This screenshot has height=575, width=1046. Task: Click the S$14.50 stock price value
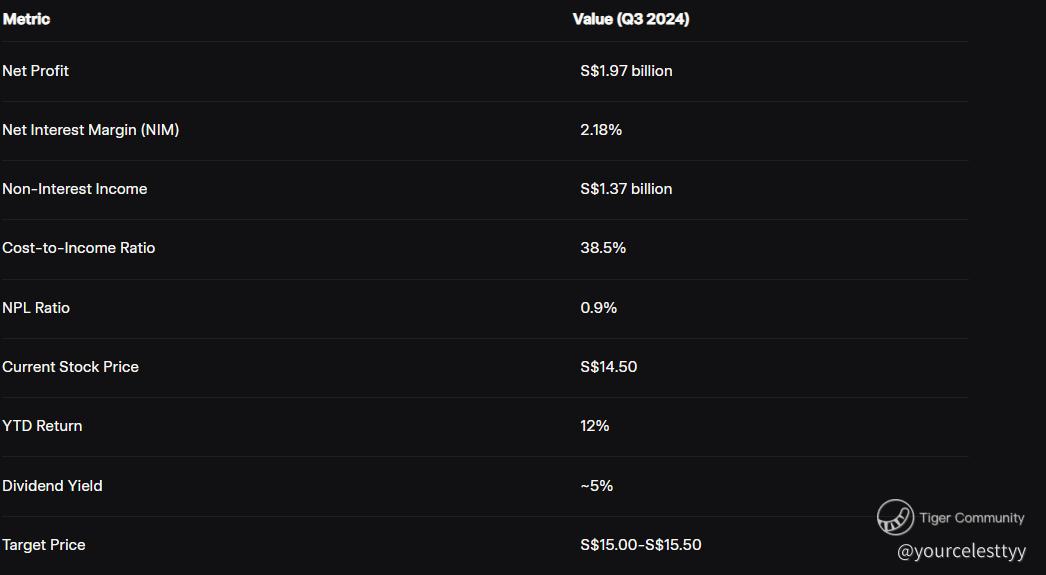coord(608,367)
